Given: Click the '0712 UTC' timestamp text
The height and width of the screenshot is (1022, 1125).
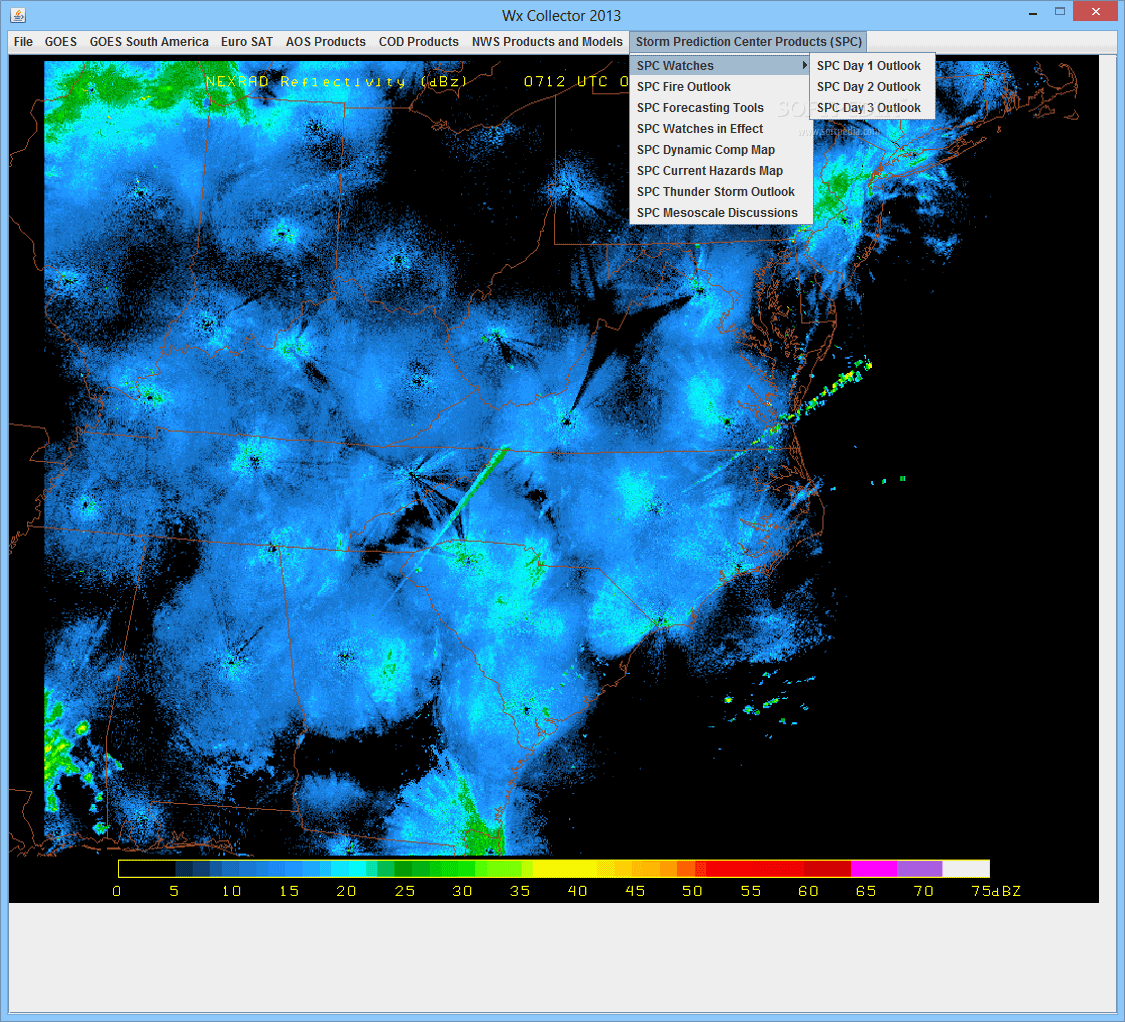Looking at the screenshot, I should (x=565, y=82).
